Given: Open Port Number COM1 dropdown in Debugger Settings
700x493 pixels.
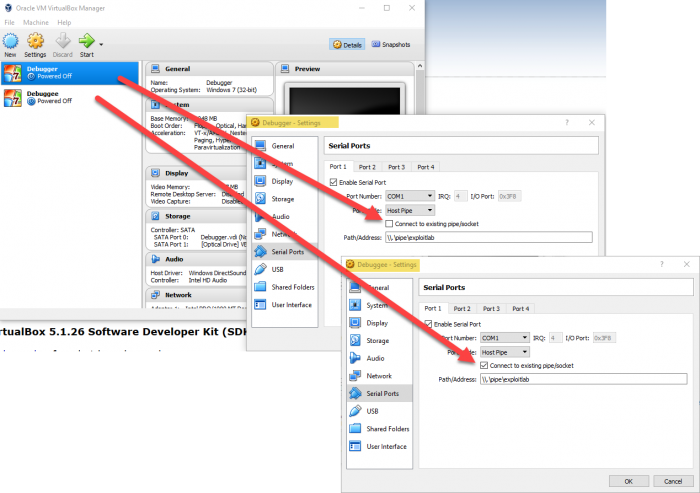Looking at the screenshot, I should (x=409, y=196).
